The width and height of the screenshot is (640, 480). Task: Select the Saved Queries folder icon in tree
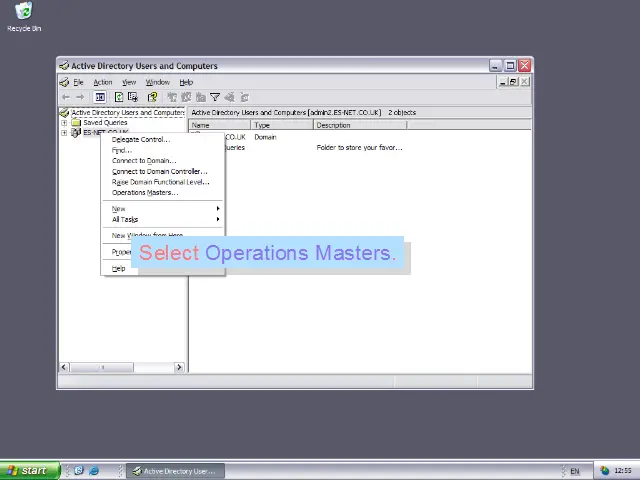pos(76,122)
